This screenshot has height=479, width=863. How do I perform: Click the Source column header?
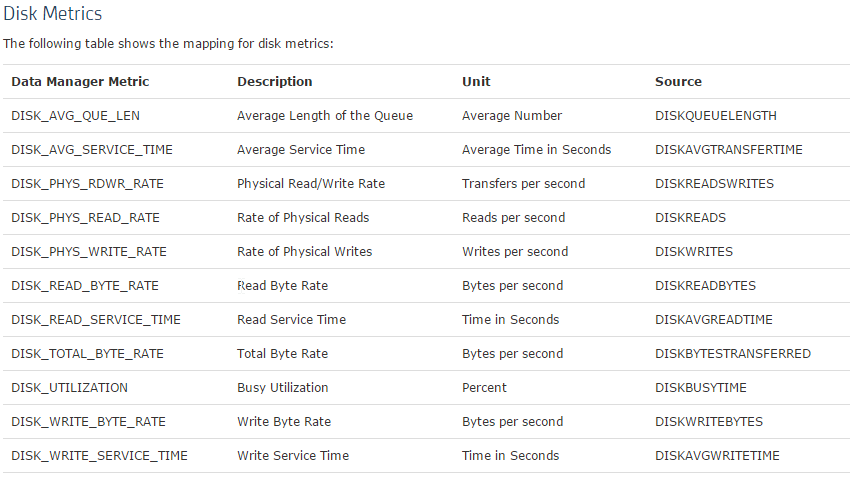pos(678,81)
